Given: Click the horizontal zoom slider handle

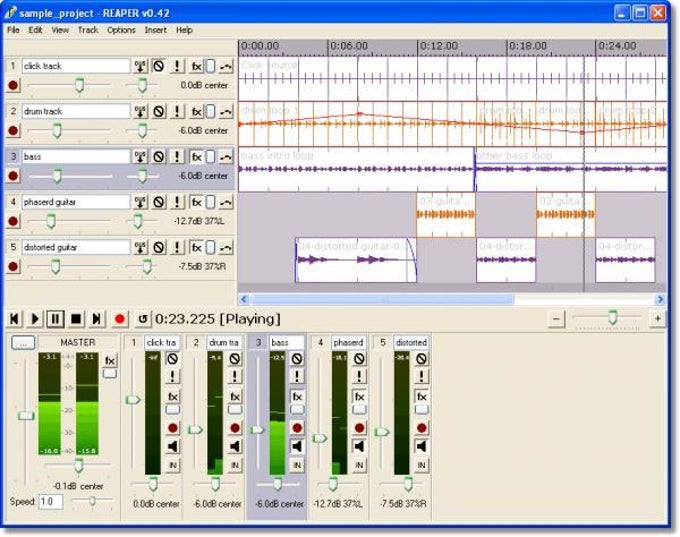Looking at the screenshot, I should 612,317.
